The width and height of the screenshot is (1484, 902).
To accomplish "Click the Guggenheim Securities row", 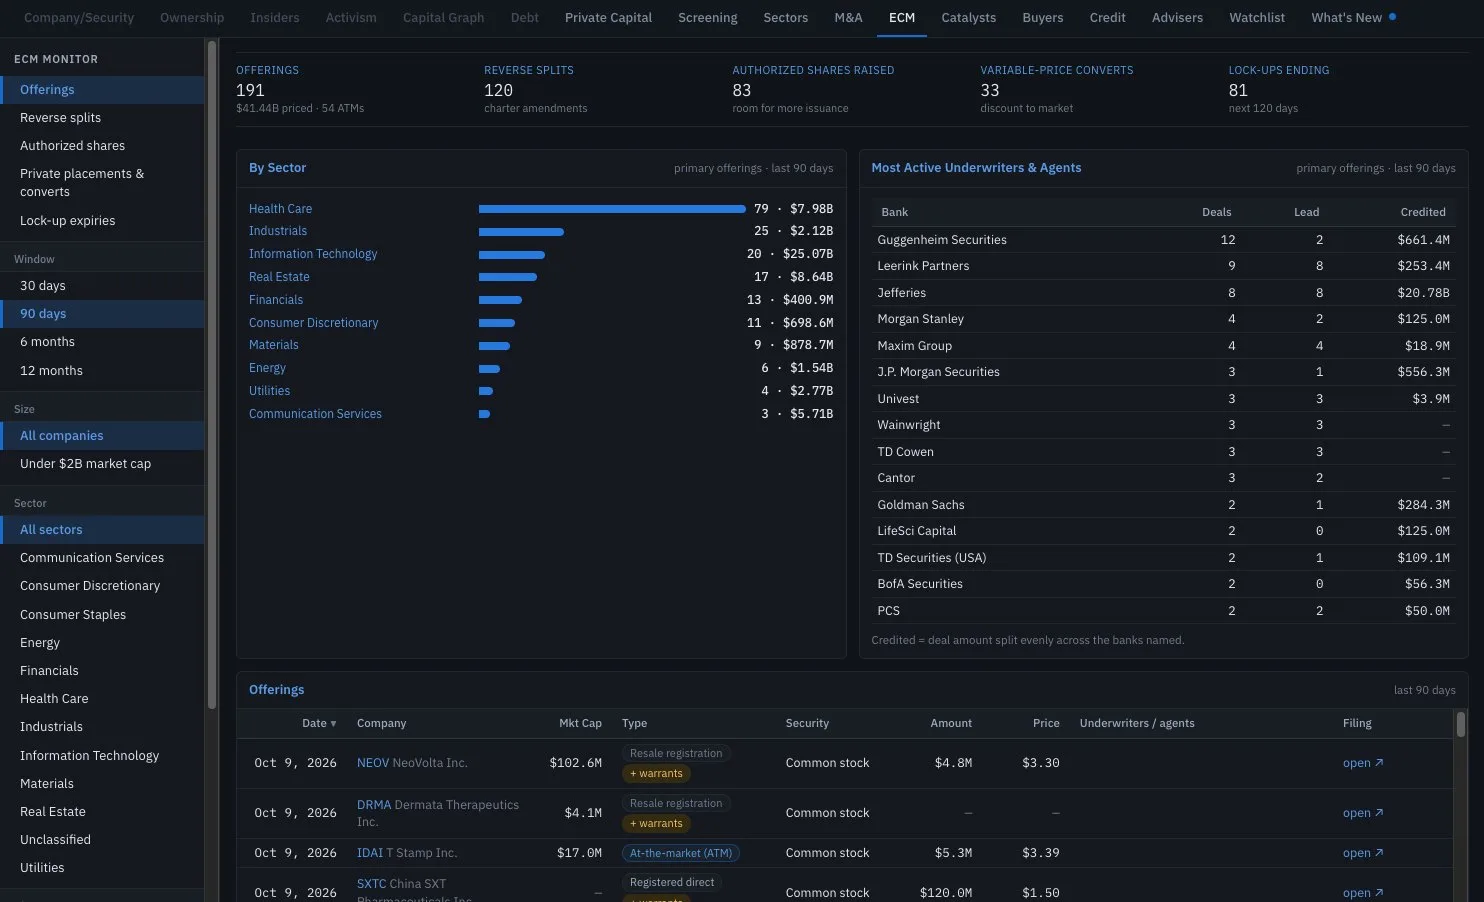I will [x=1163, y=240].
